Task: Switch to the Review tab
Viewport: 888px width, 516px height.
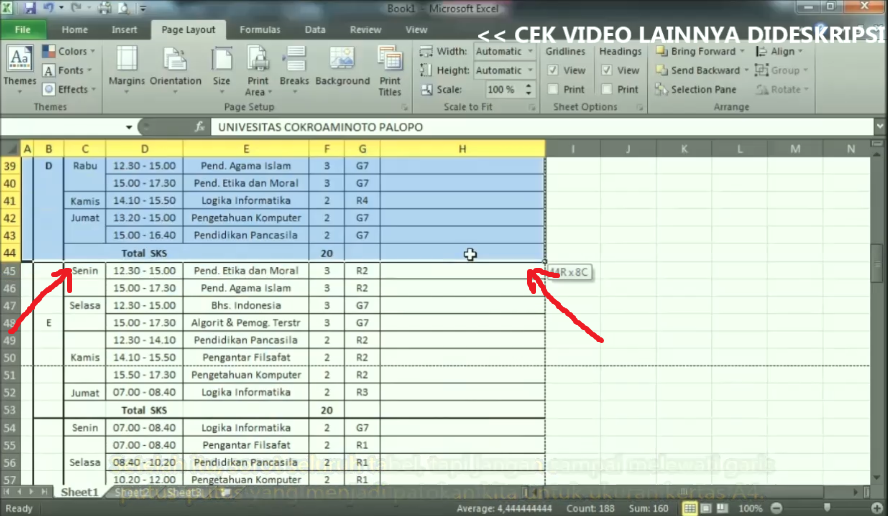Action: [365, 29]
